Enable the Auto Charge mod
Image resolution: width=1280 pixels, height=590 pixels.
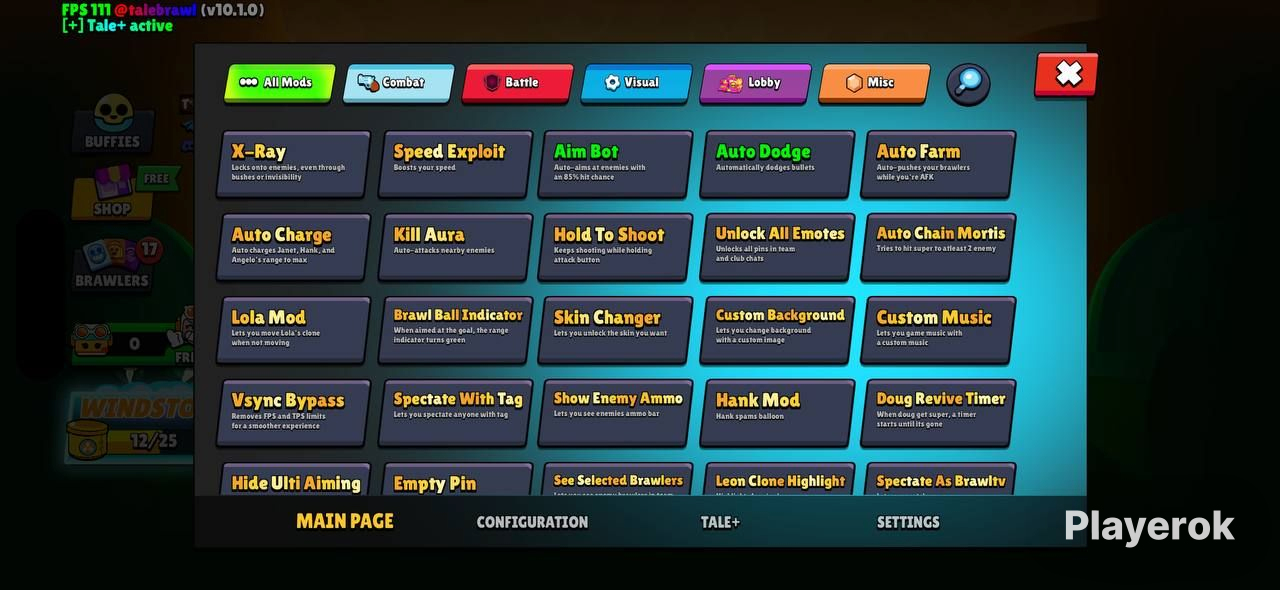pyautogui.click(x=293, y=247)
